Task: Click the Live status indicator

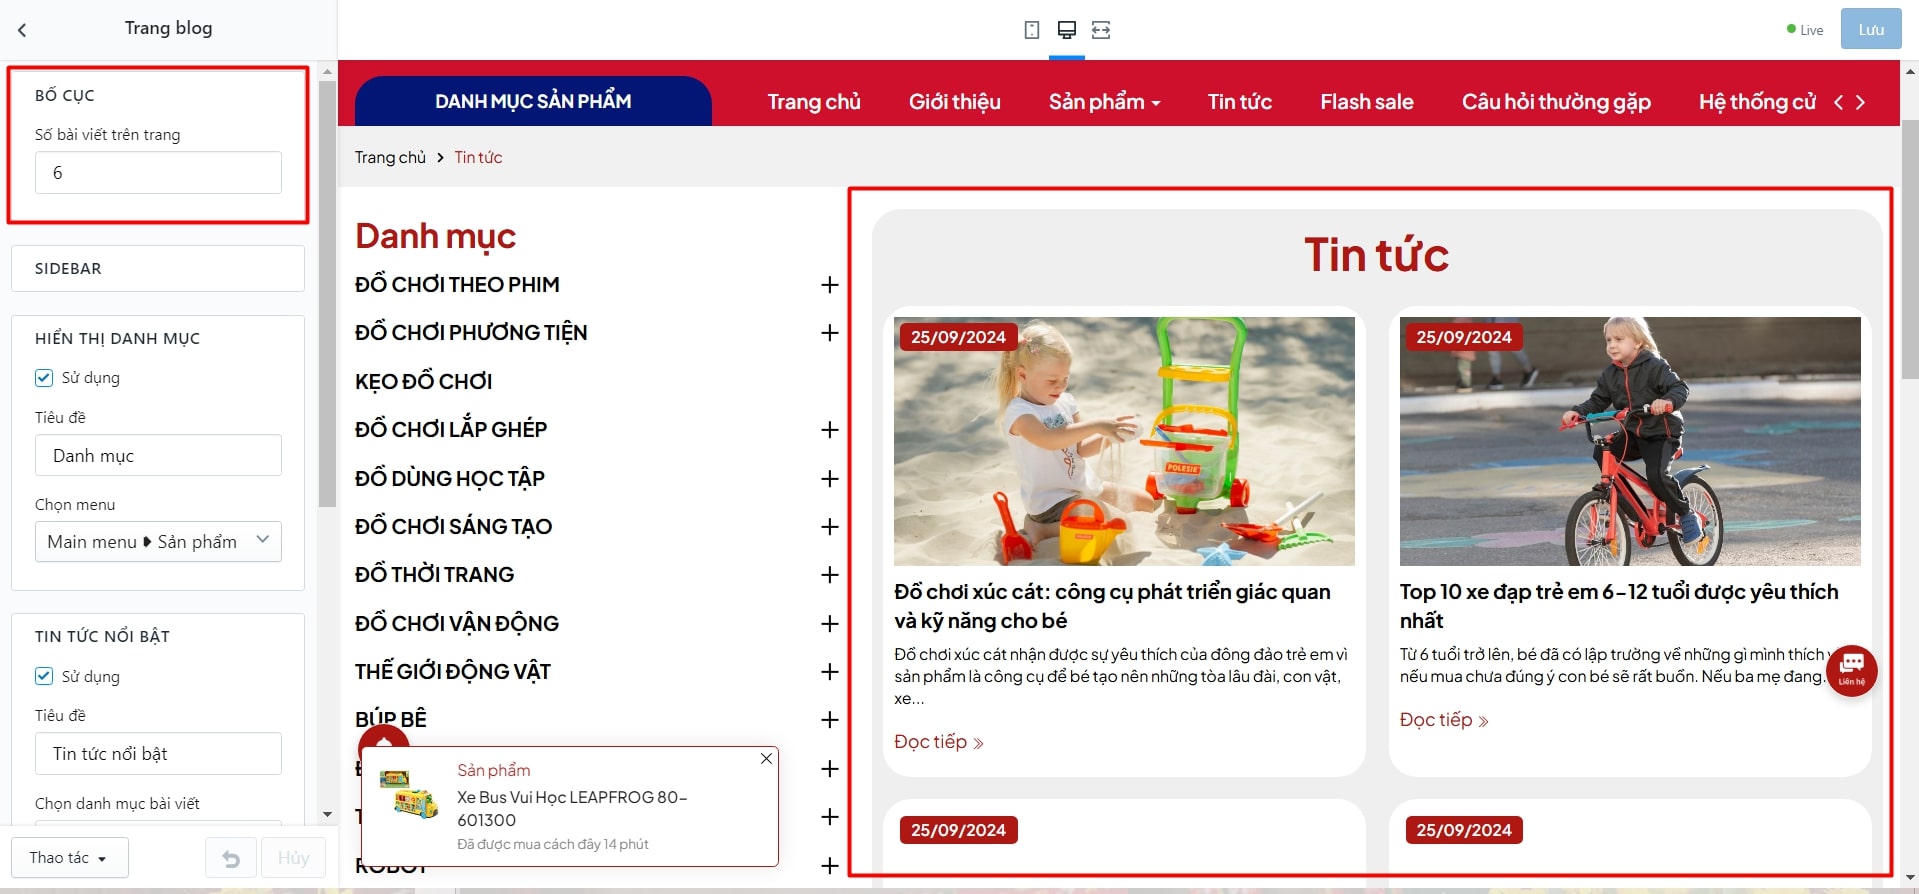Action: point(1805,30)
